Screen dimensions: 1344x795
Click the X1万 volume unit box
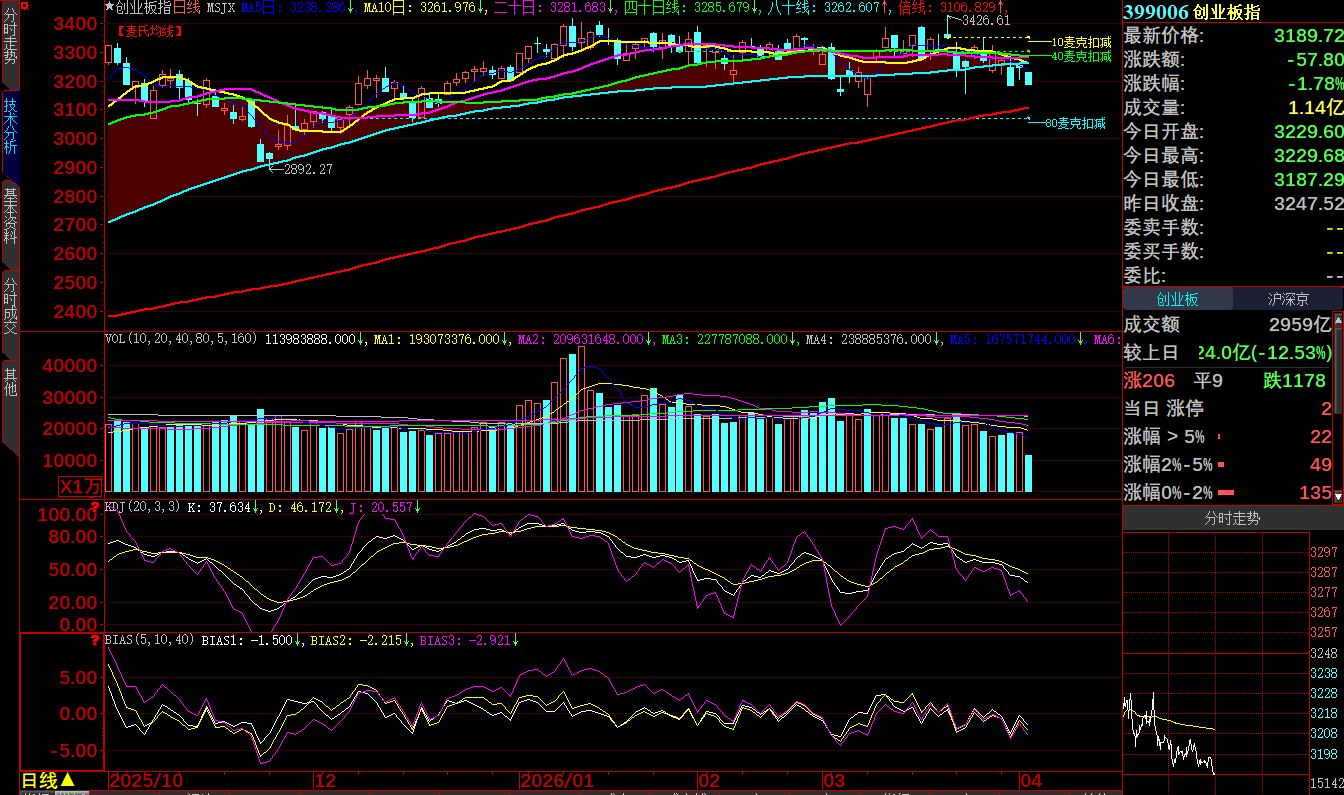(80, 487)
